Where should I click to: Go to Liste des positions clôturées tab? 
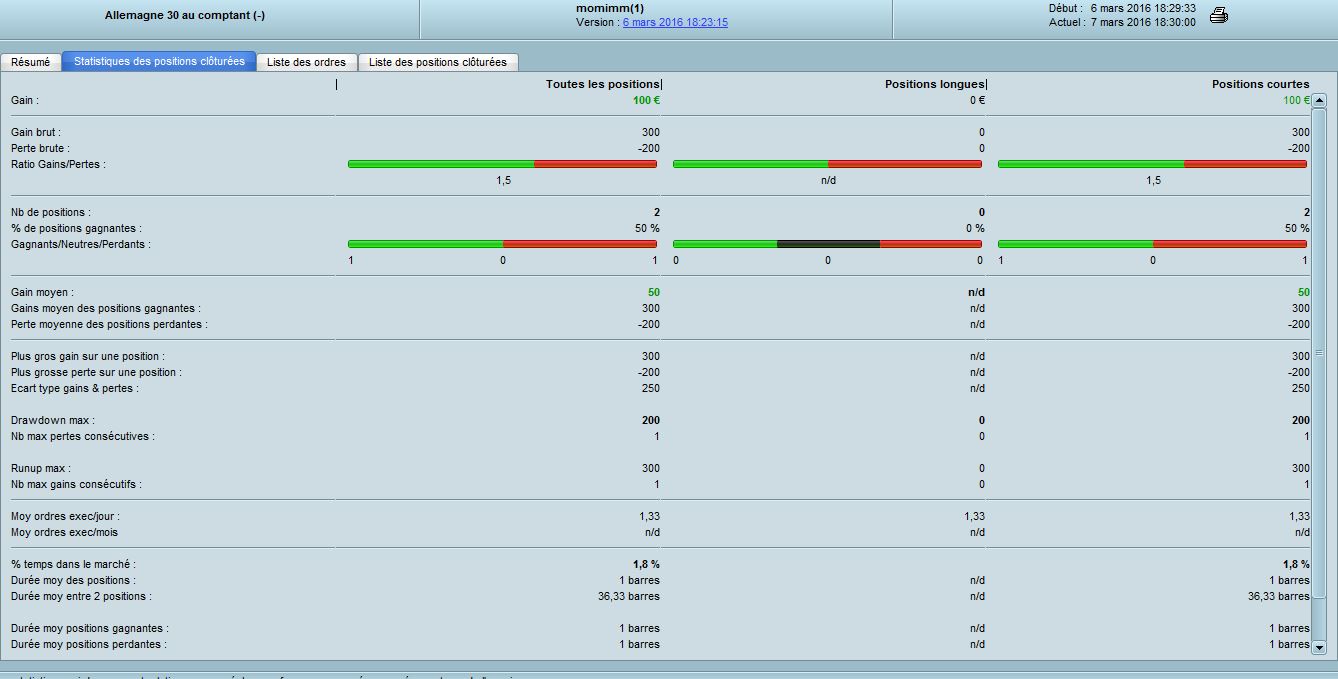pyautogui.click(x=438, y=62)
